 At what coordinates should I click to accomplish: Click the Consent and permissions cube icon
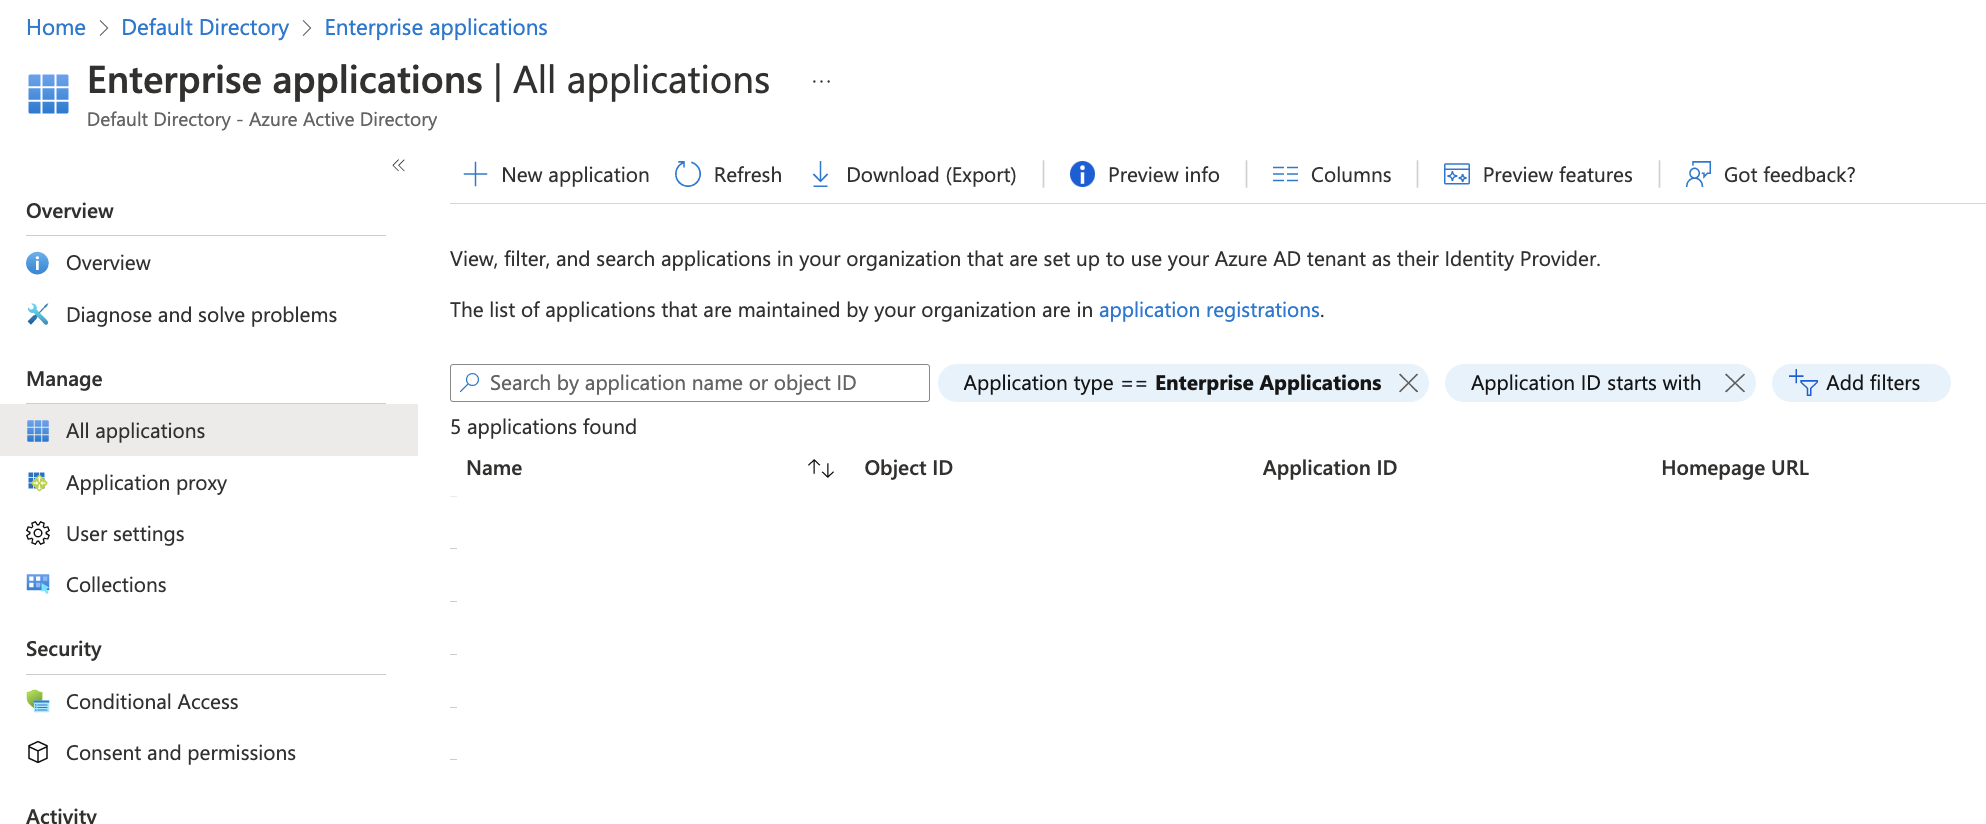tap(38, 753)
